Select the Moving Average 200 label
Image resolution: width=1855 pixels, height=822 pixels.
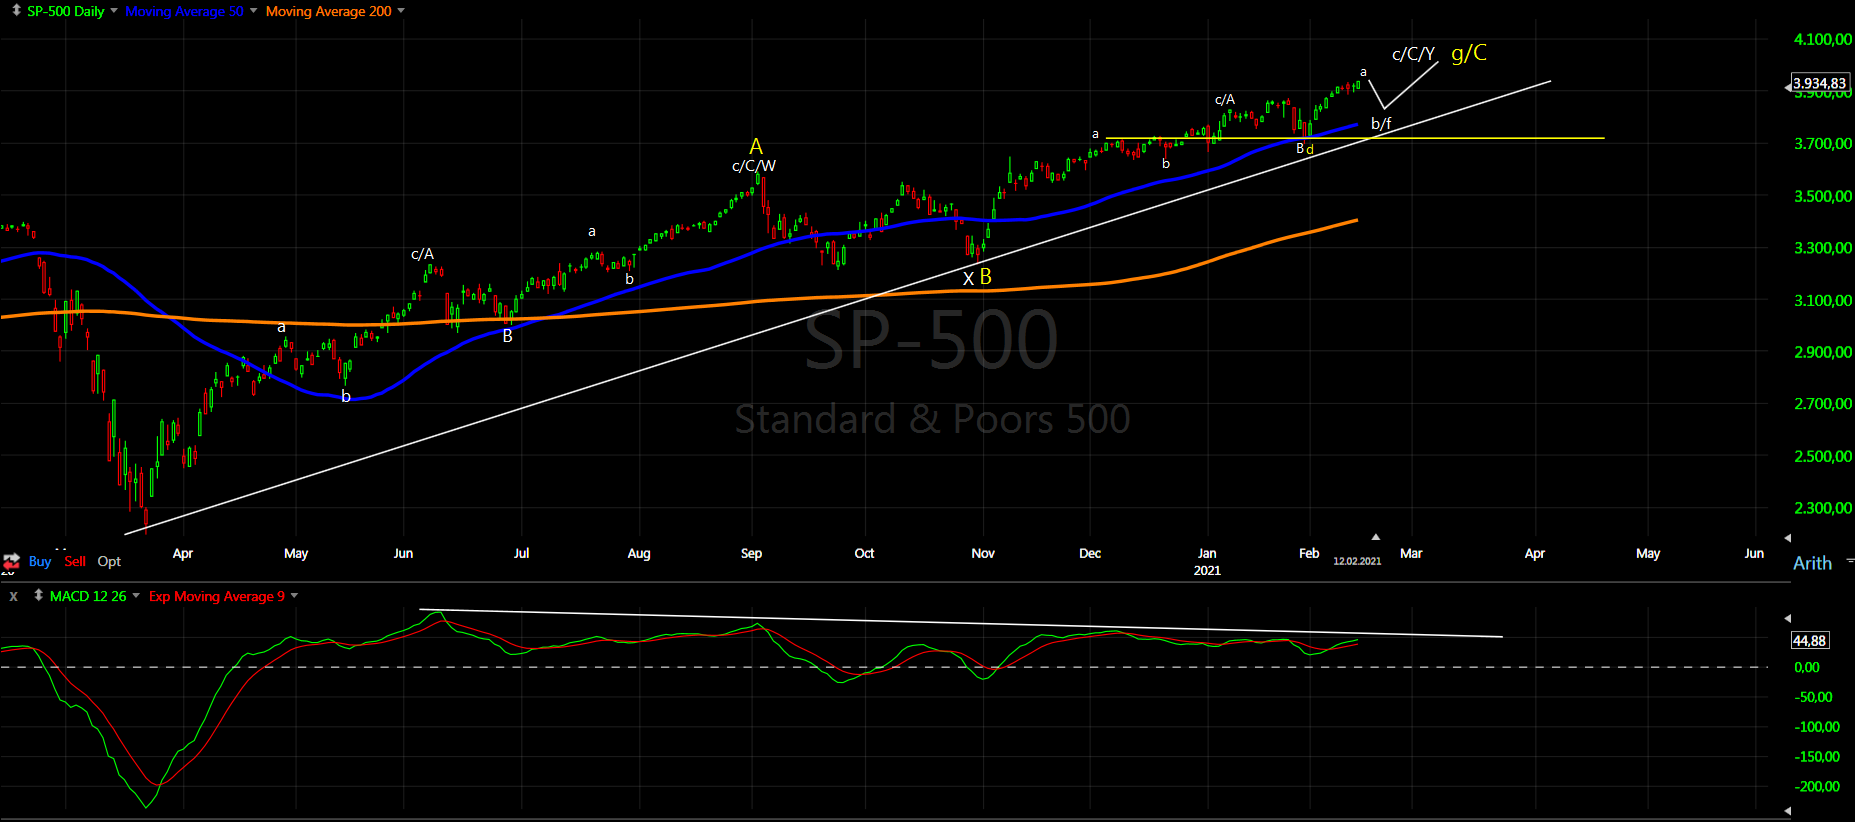pyautogui.click(x=328, y=11)
